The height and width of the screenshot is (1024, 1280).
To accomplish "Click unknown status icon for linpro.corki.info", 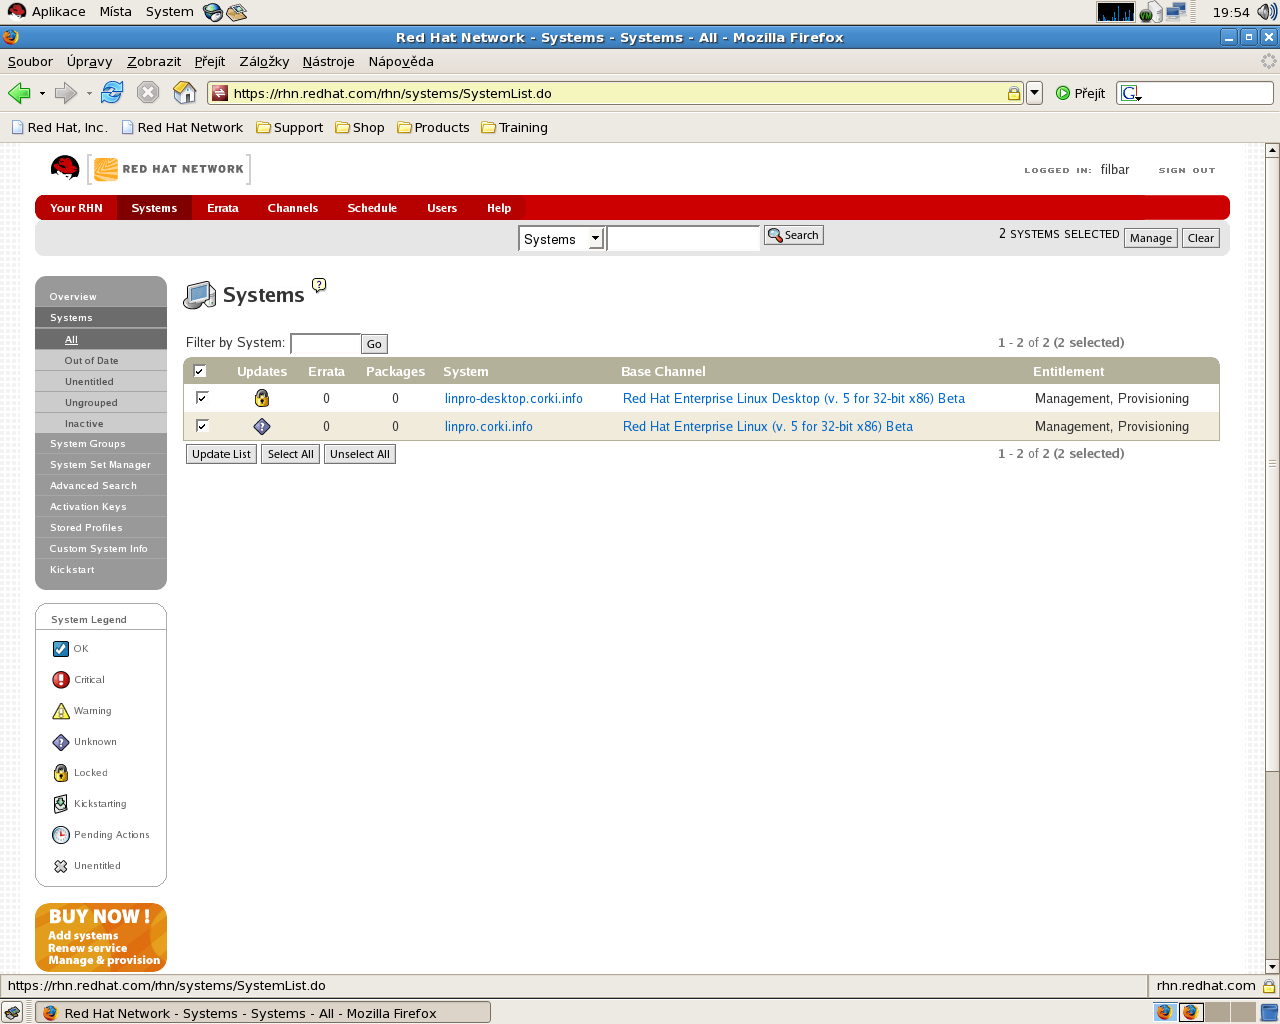I will pyautogui.click(x=262, y=426).
